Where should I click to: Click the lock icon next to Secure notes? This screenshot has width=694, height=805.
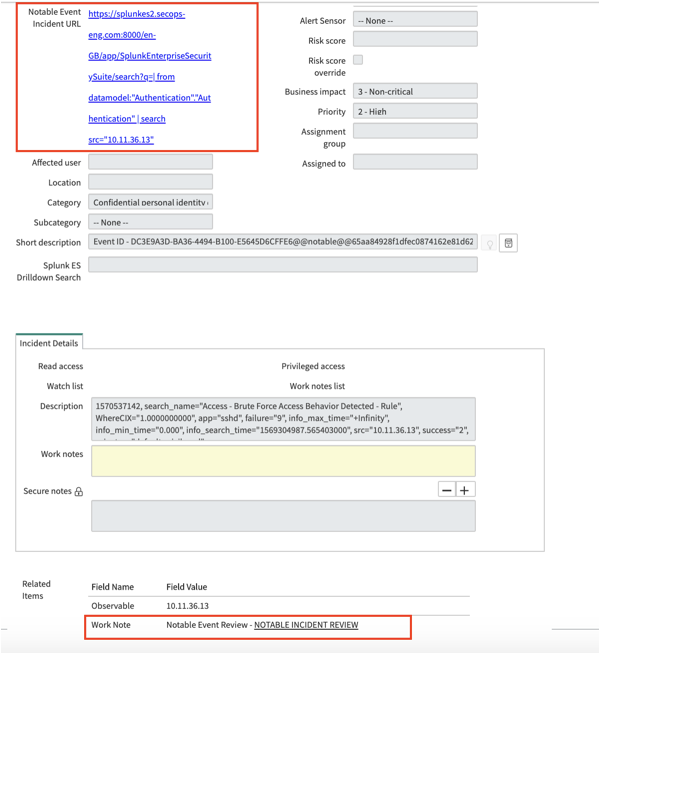coord(79,492)
